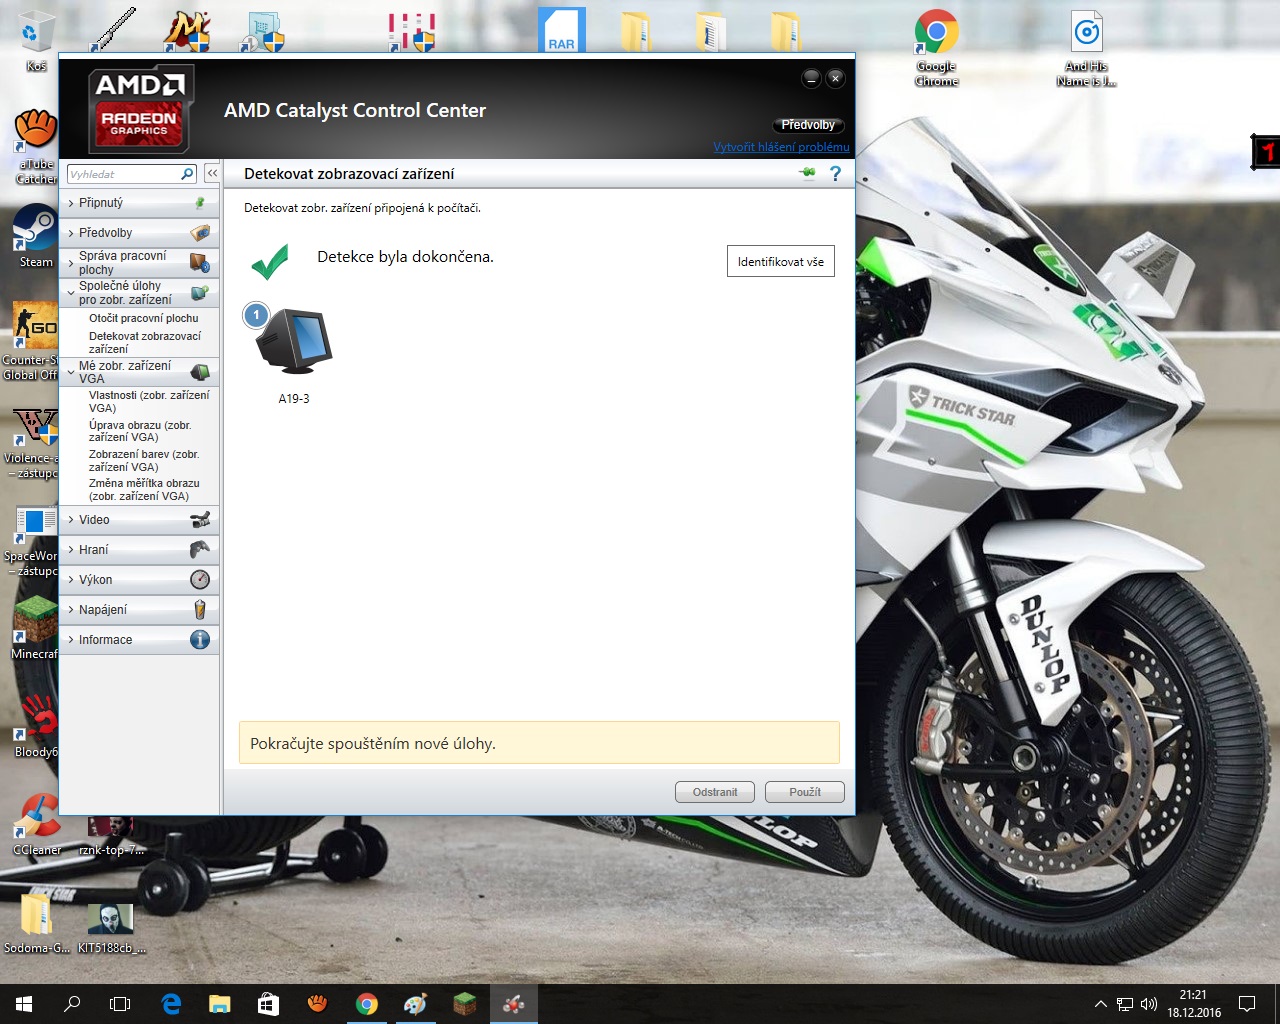Expand the Napájení section
This screenshot has width=1280, height=1024.
(103, 610)
